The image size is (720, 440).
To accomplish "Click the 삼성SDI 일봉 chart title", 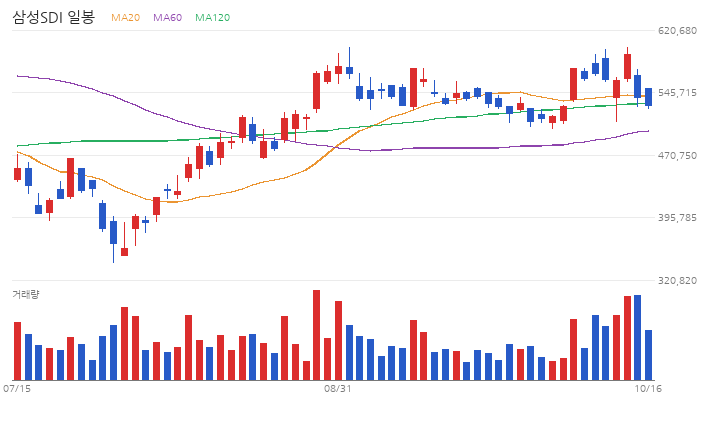I will click(53, 17).
